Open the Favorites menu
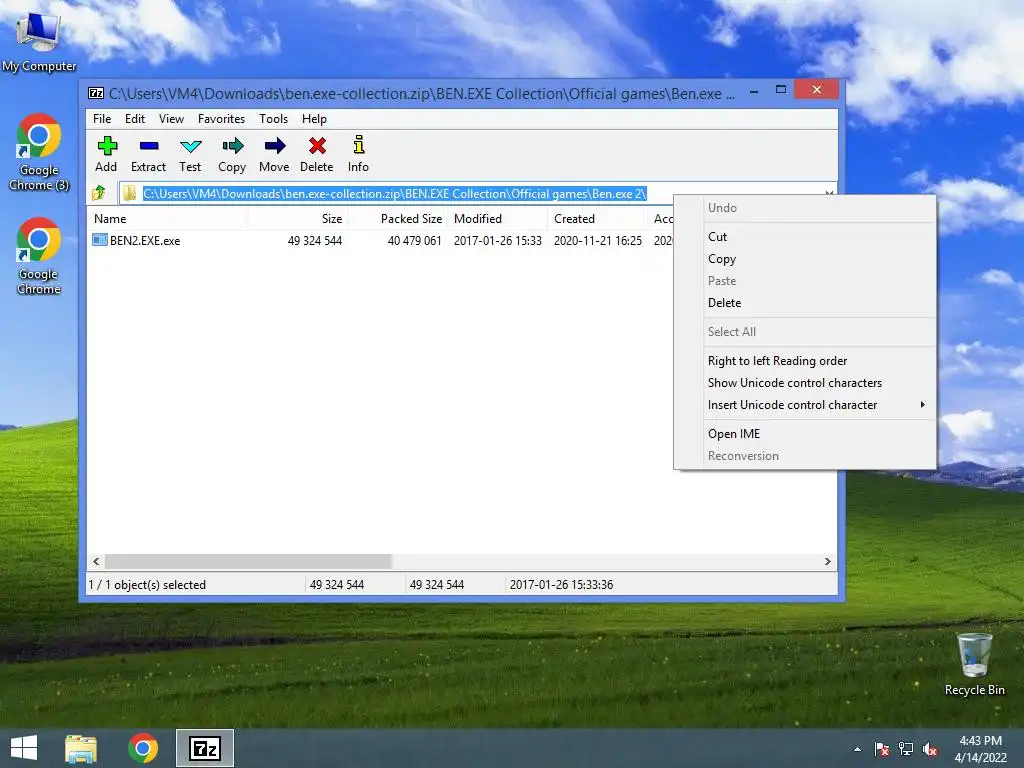The width and height of the screenshot is (1024, 768). (x=221, y=119)
